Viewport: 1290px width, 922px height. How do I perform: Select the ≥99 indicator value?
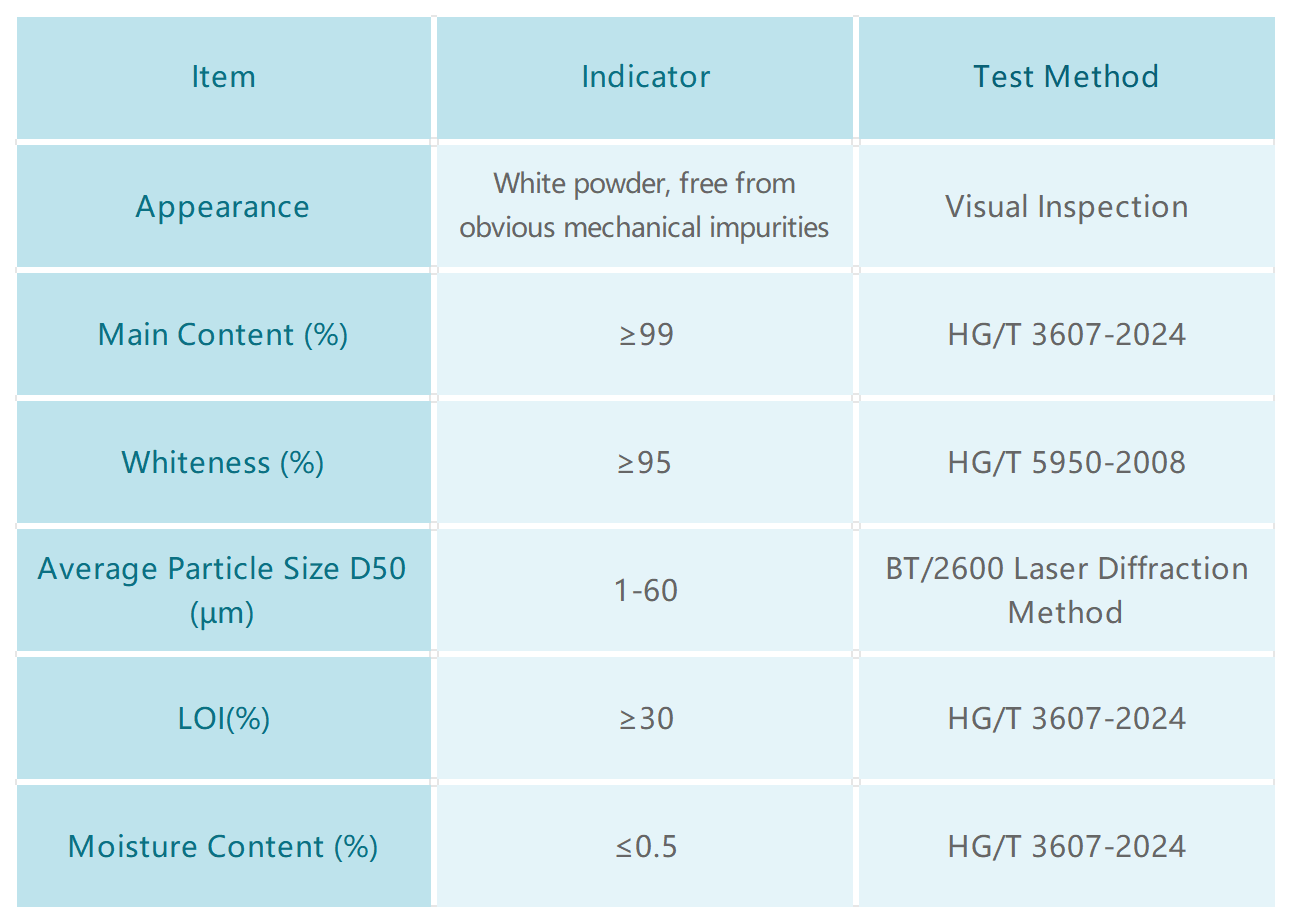pyautogui.click(x=646, y=334)
